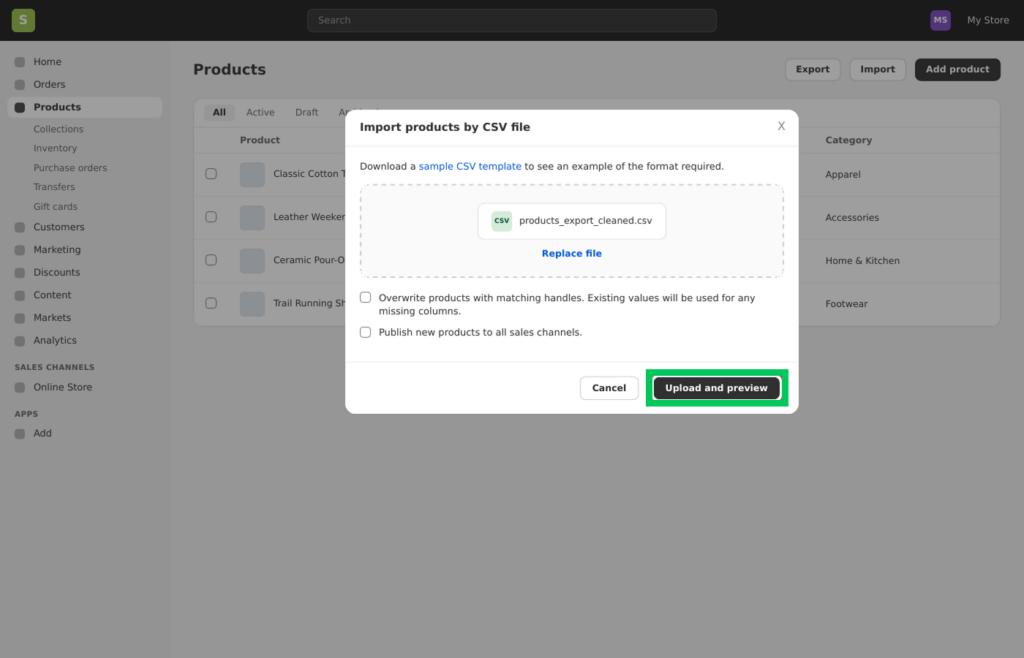Click the Analytics sidebar icon
1024x658 pixels.
pos(20,341)
